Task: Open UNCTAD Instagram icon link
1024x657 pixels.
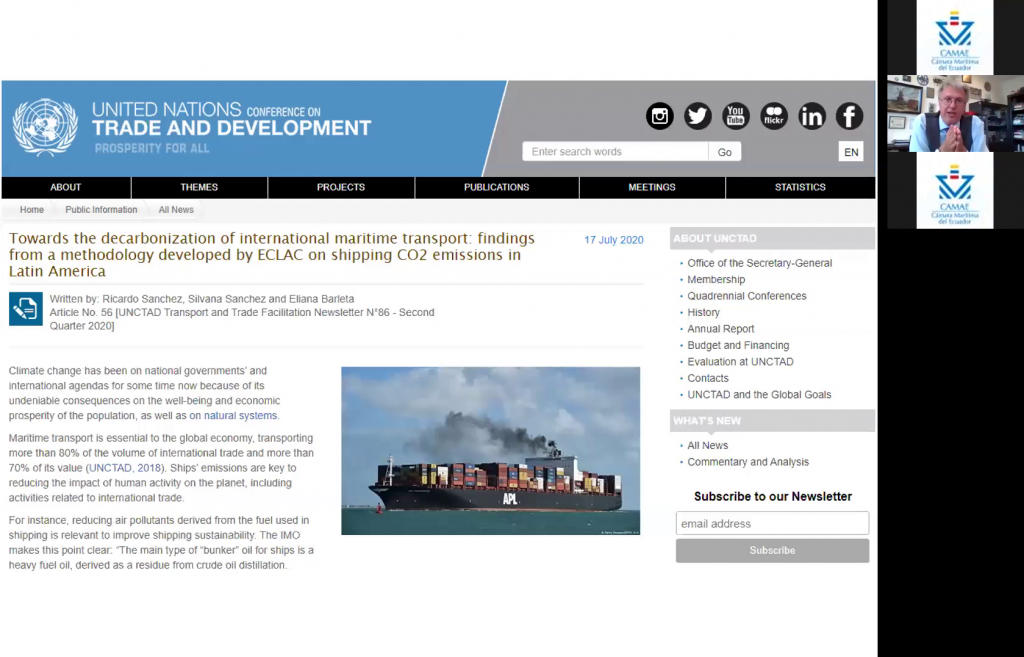Action: [660, 116]
